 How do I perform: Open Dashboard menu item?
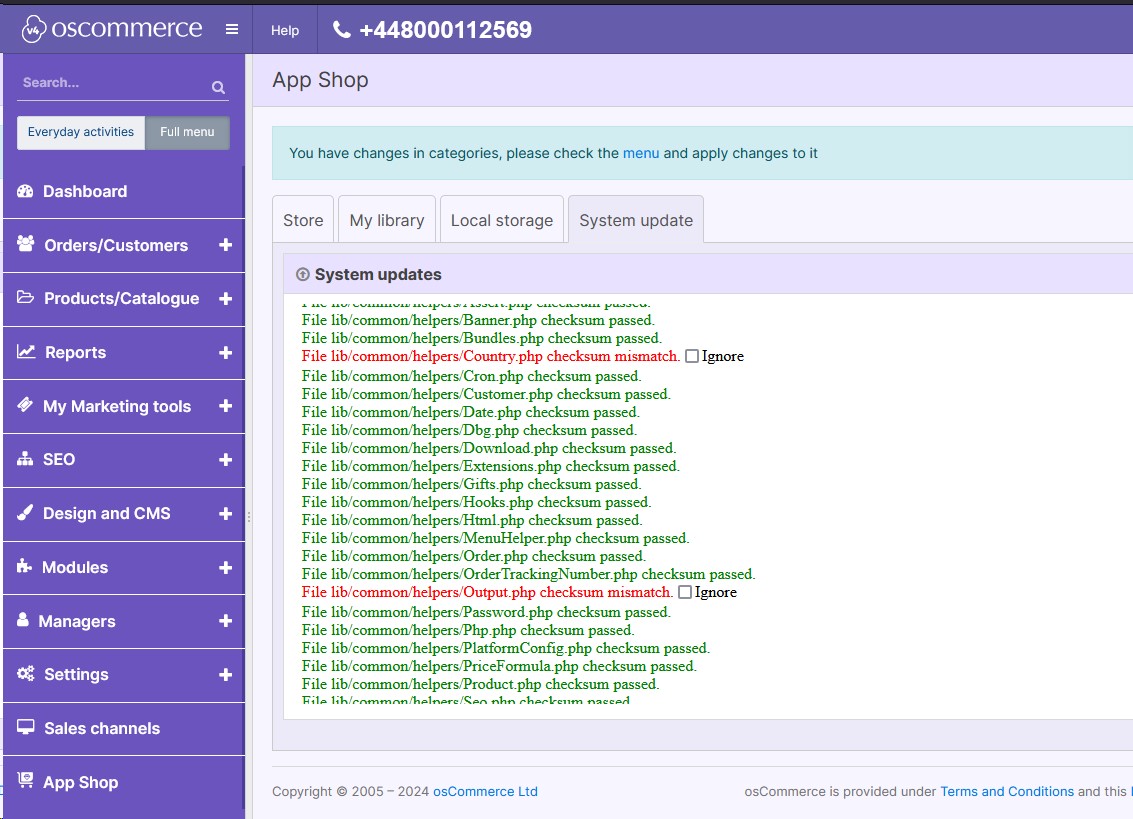(124, 192)
